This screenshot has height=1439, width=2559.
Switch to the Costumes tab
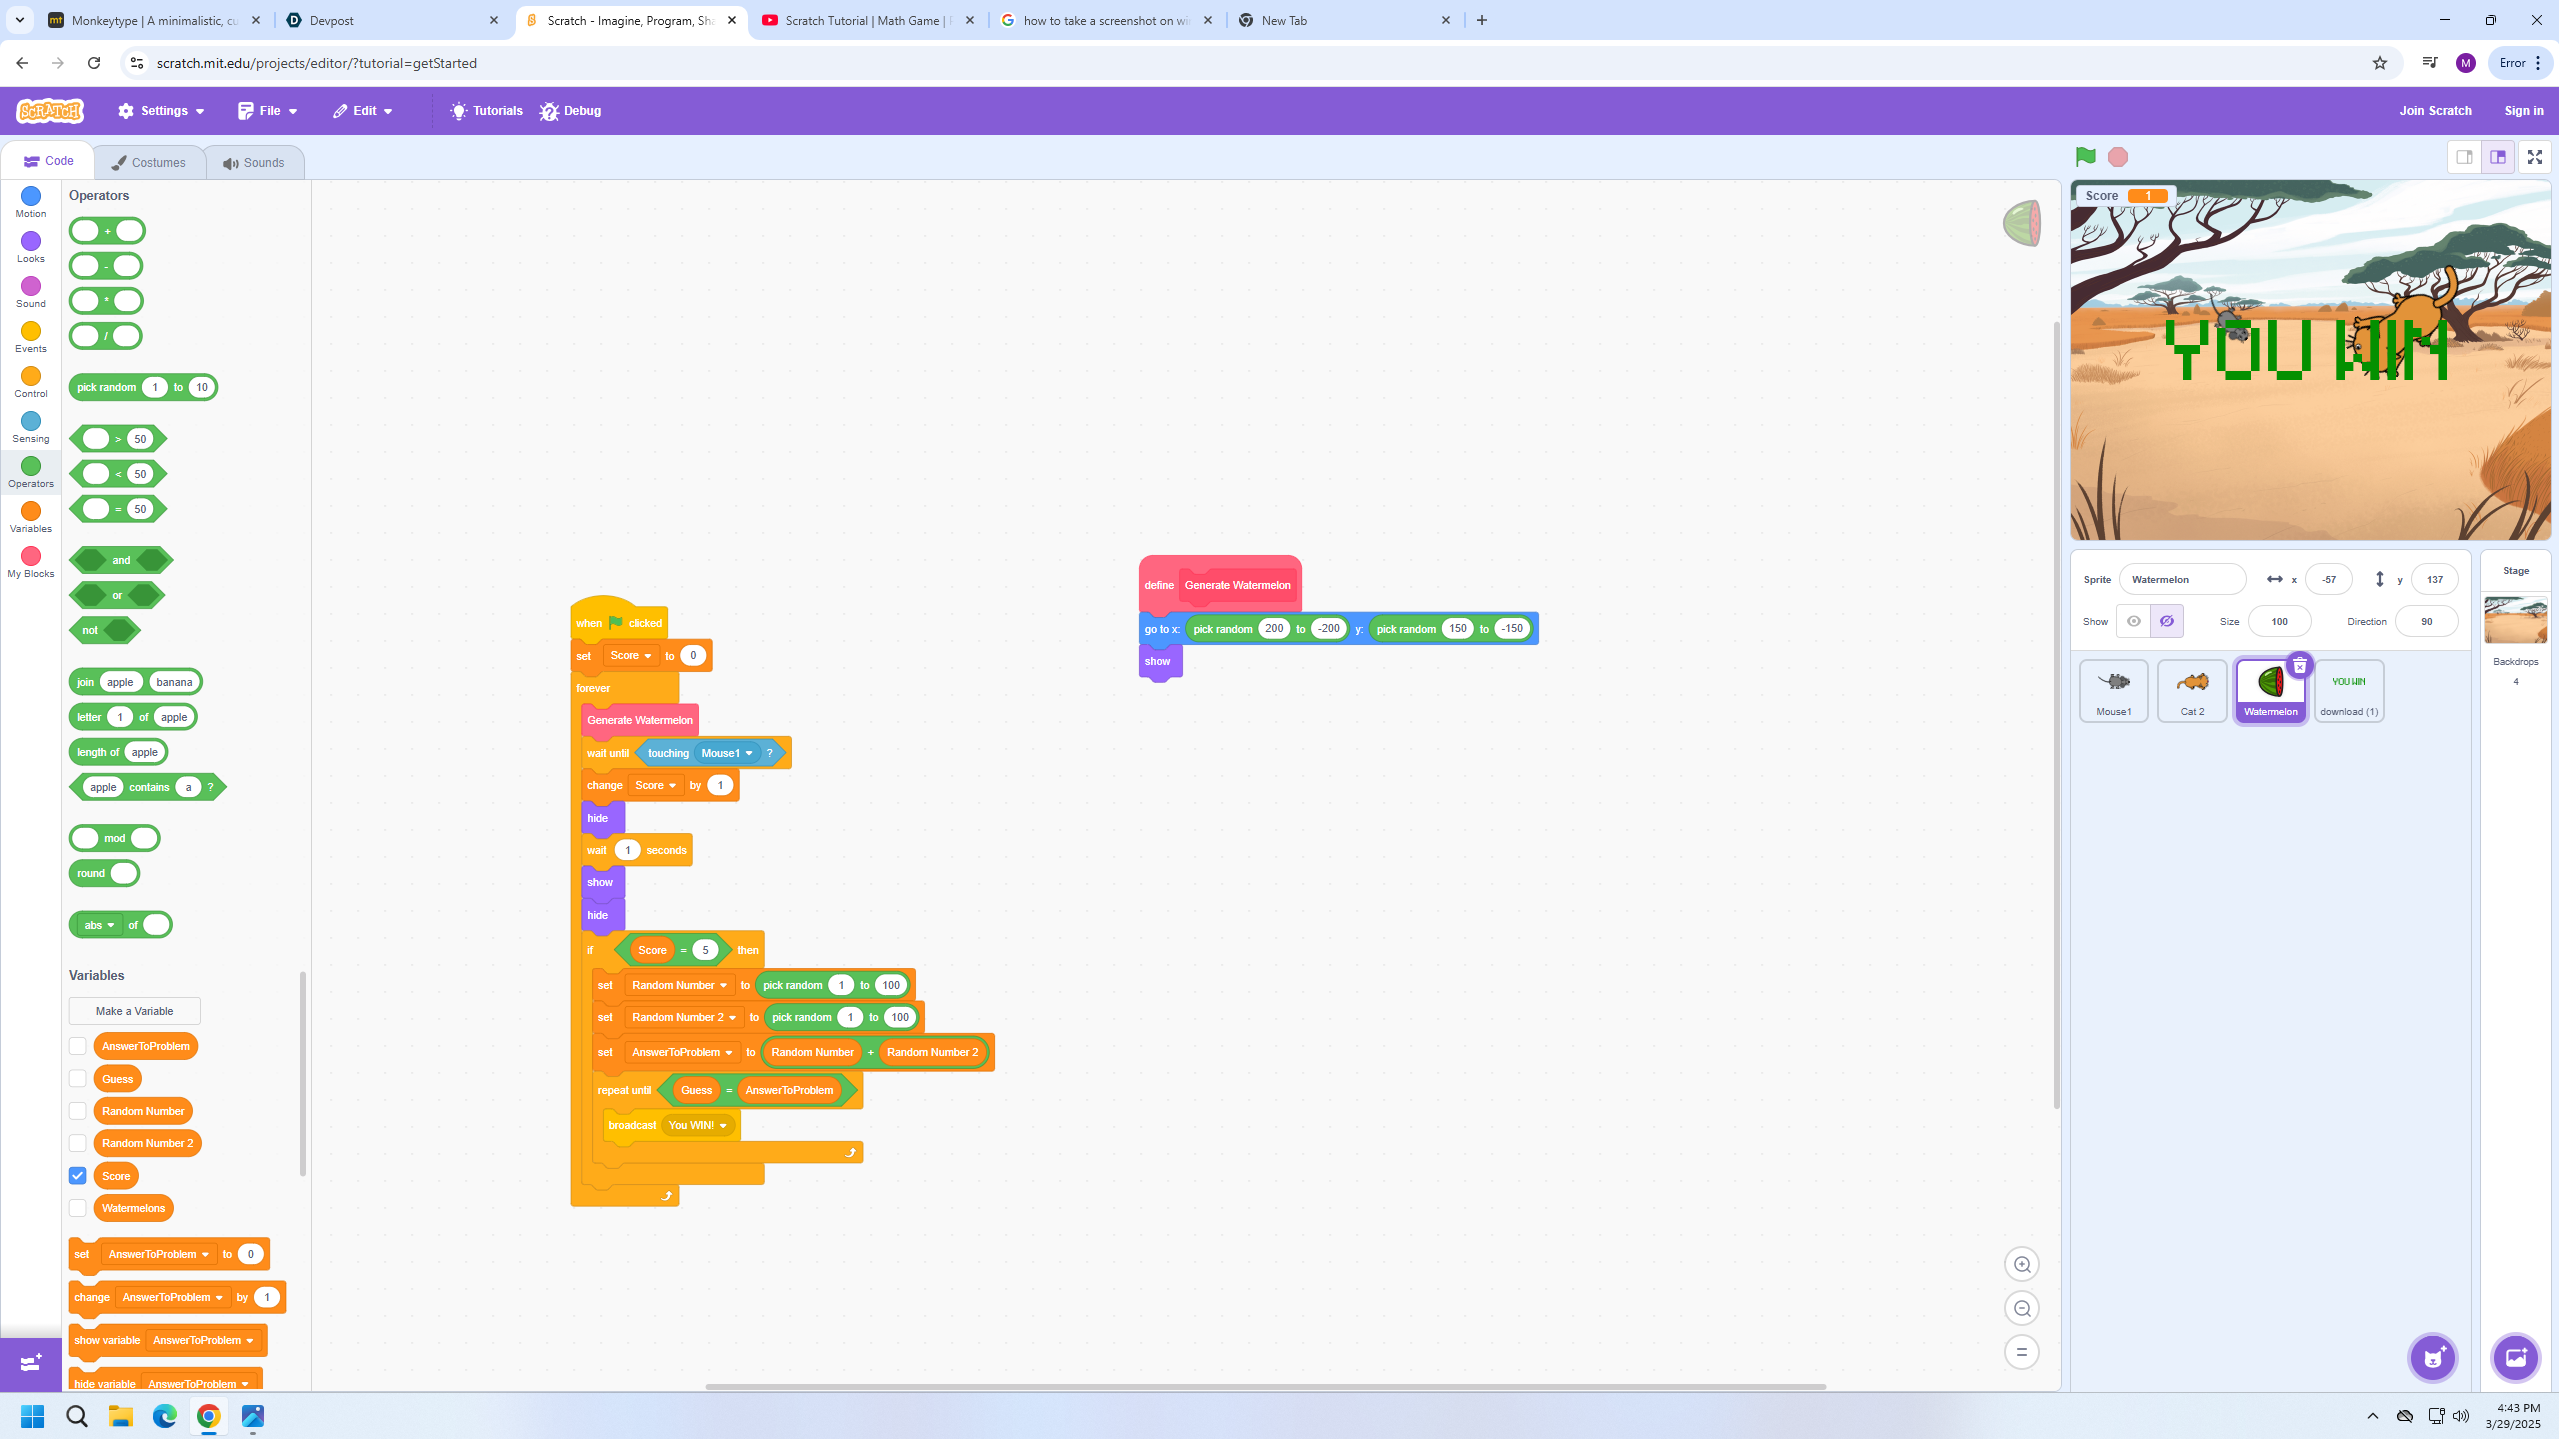(149, 163)
